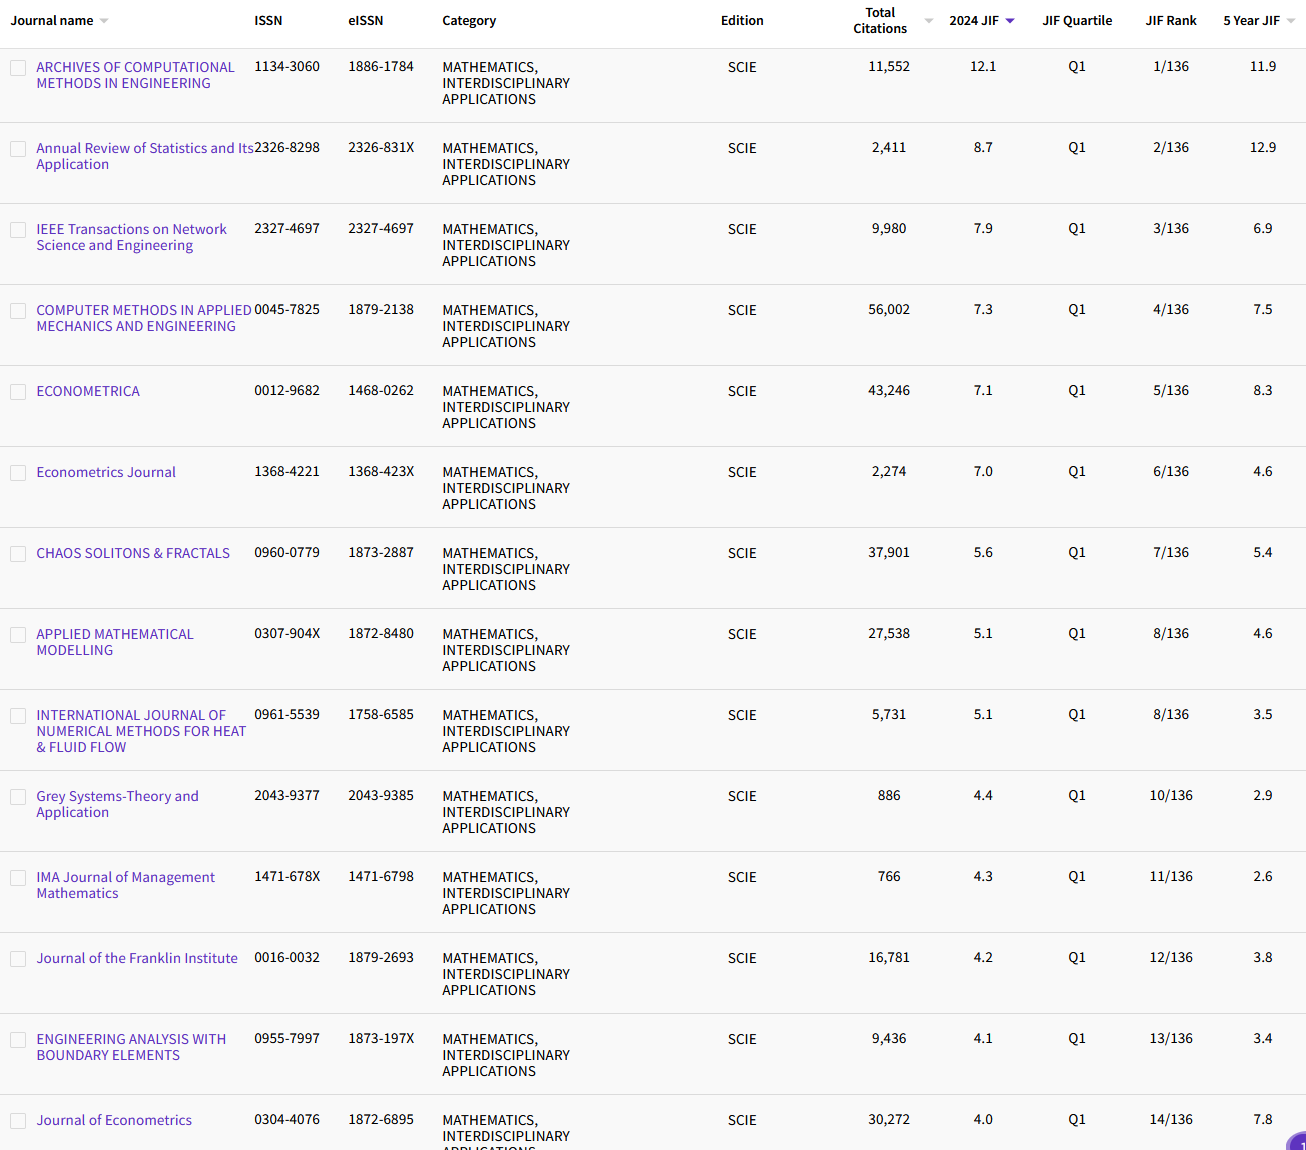Check the CHAOS SOLITONS & FRACTALS checkbox
This screenshot has width=1306, height=1150.
coord(17,554)
